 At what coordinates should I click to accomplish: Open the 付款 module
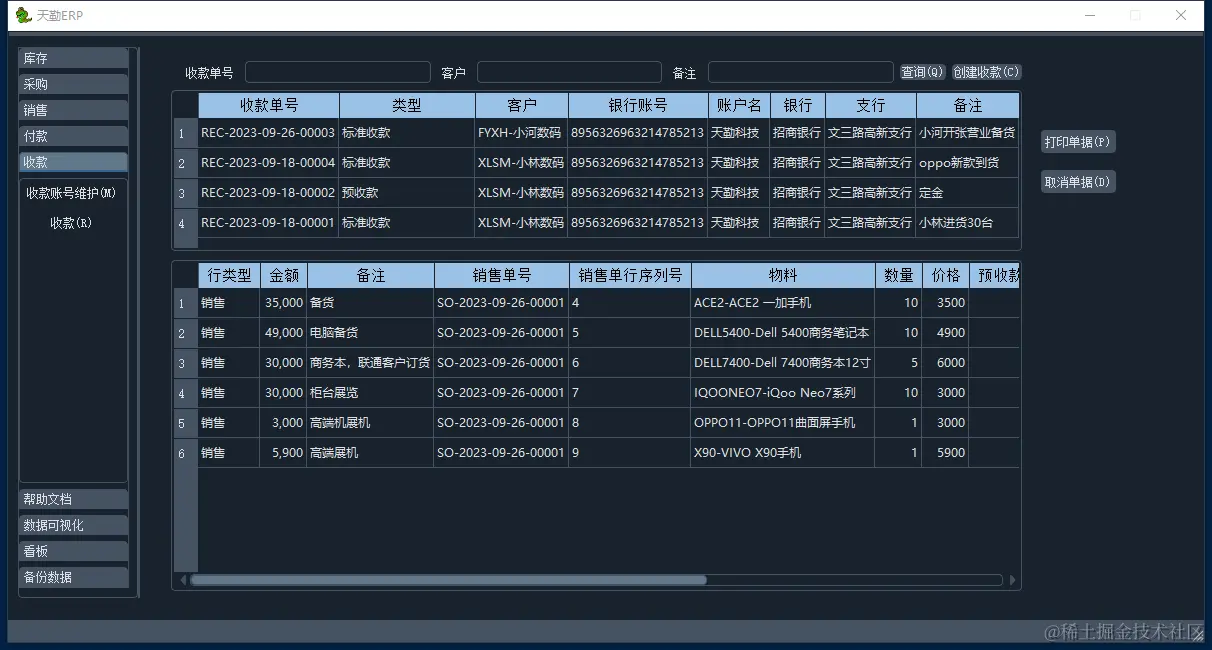point(72,135)
